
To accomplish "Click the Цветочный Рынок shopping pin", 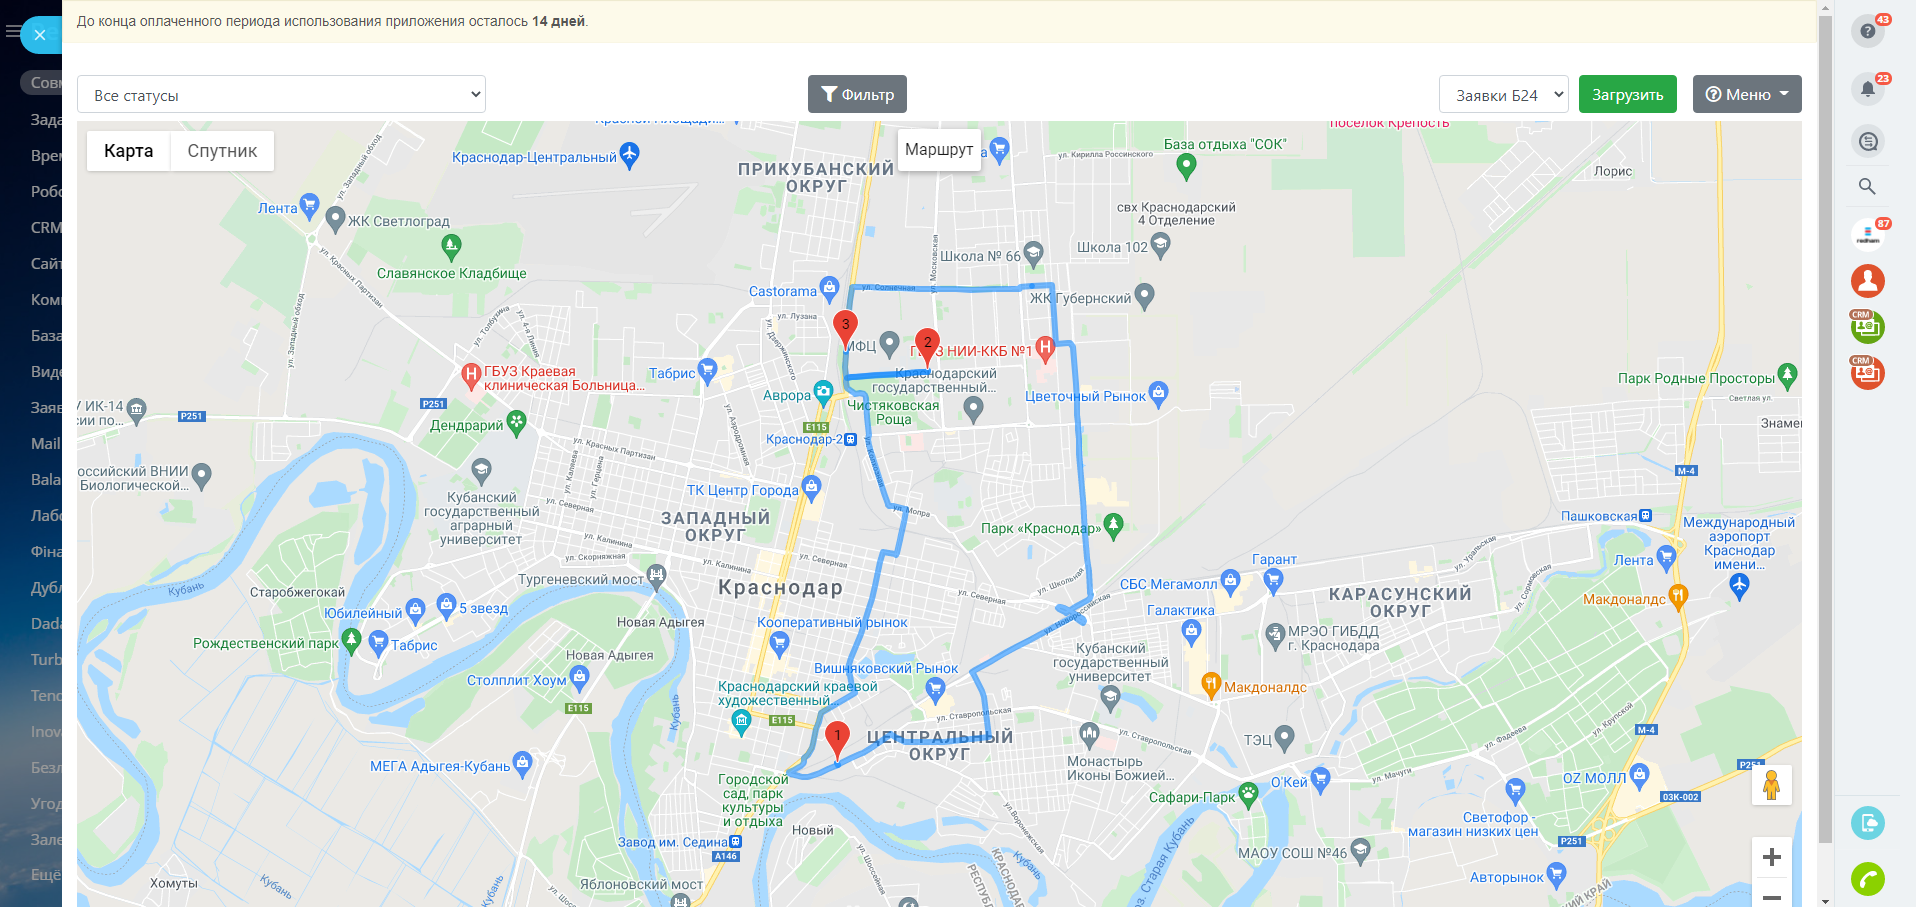I will pos(1159,394).
